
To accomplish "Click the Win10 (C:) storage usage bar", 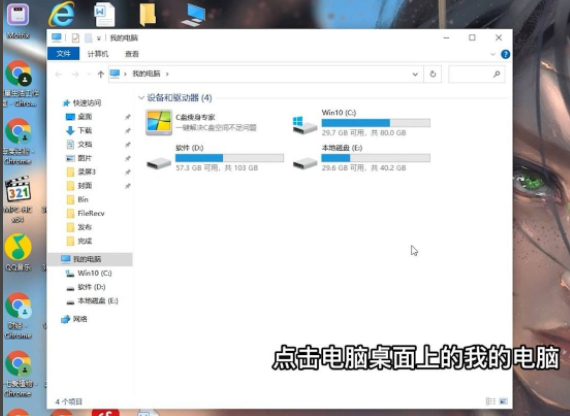I will (x=376, y=123).
